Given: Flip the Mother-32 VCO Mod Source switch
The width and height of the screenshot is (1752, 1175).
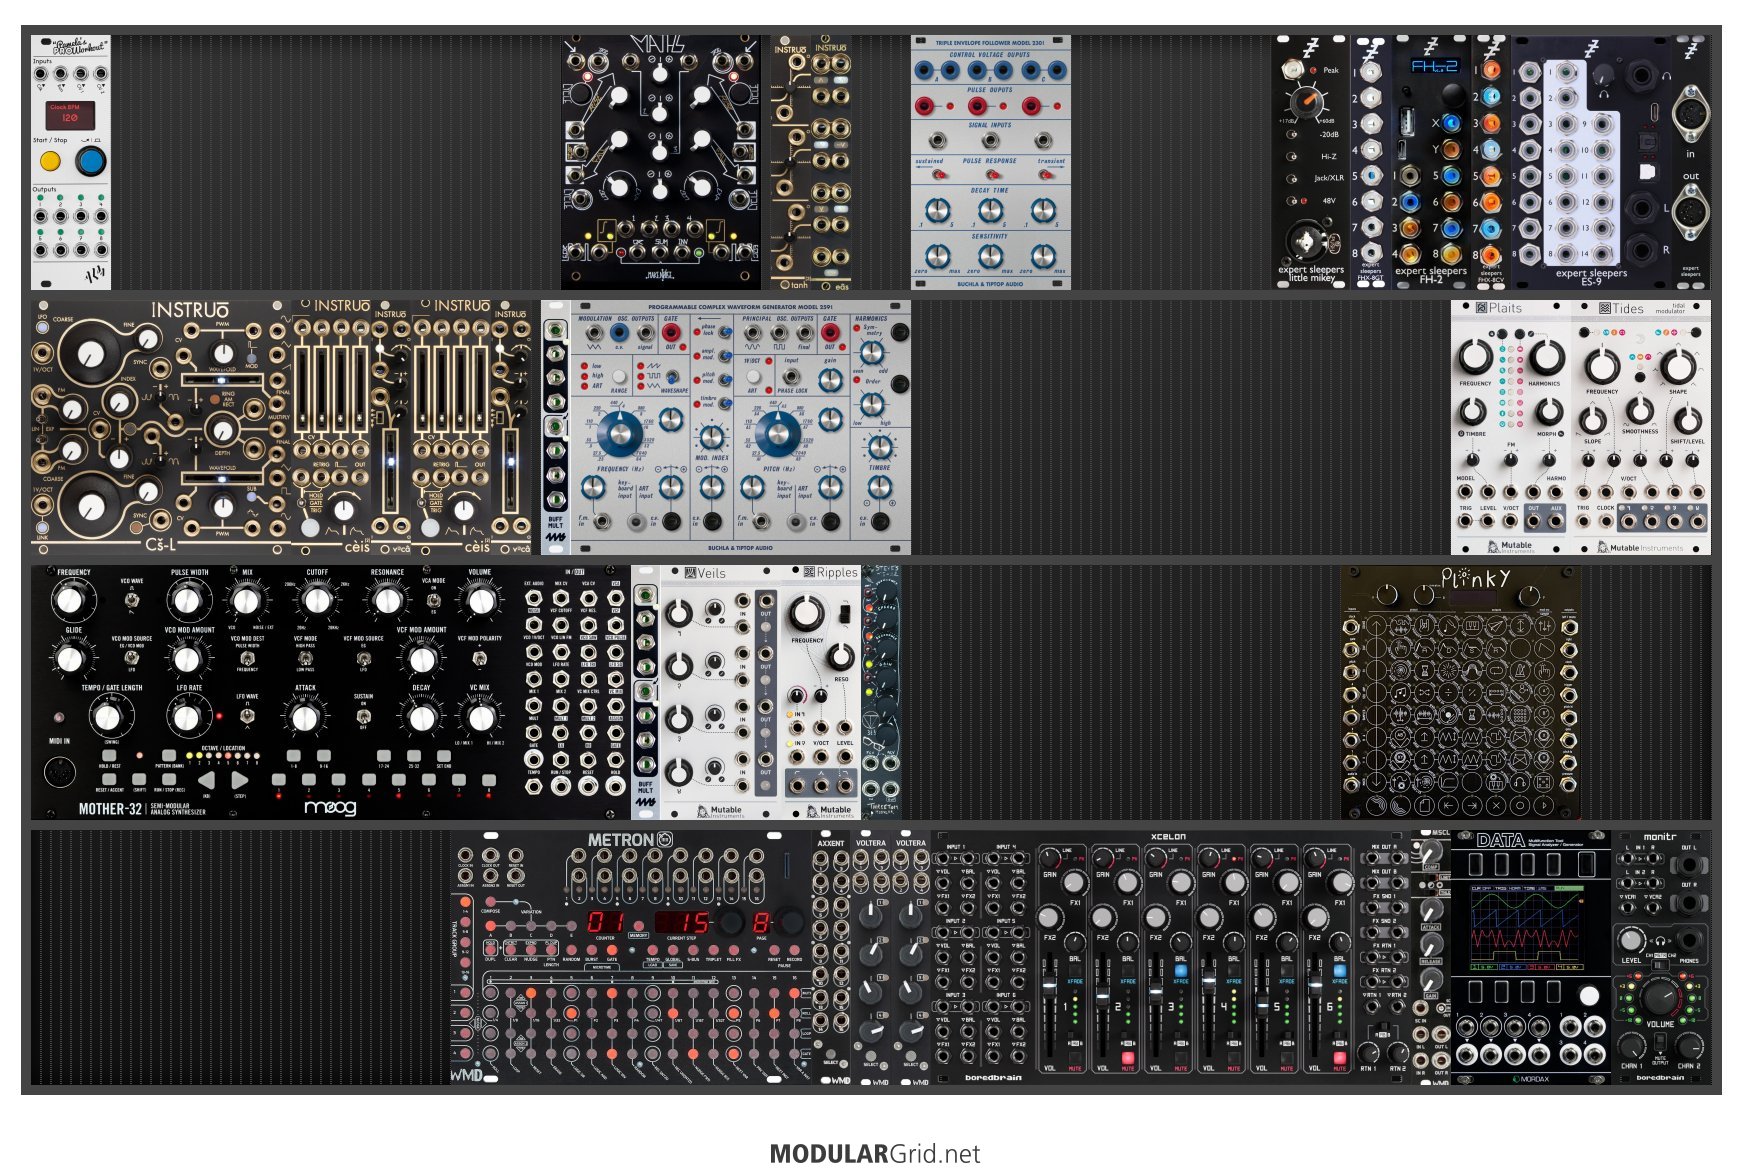Looking at the screenshot, I should click(131, 657).
